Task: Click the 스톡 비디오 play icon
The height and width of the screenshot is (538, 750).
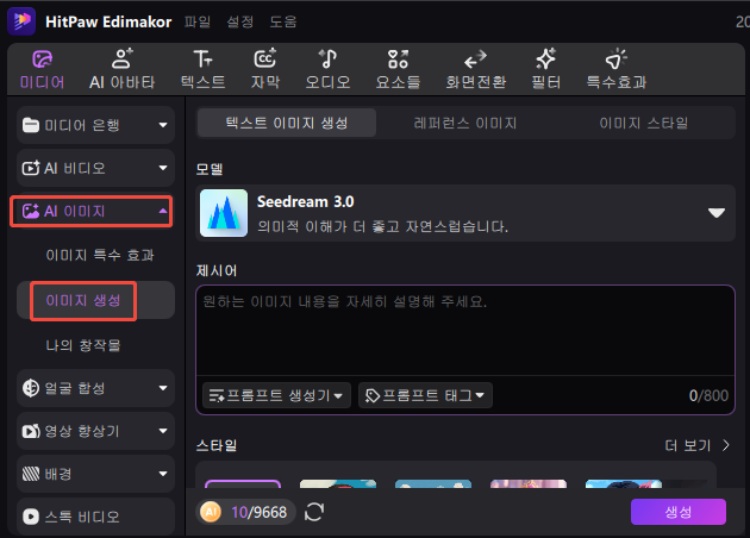Action: point(31,516)
